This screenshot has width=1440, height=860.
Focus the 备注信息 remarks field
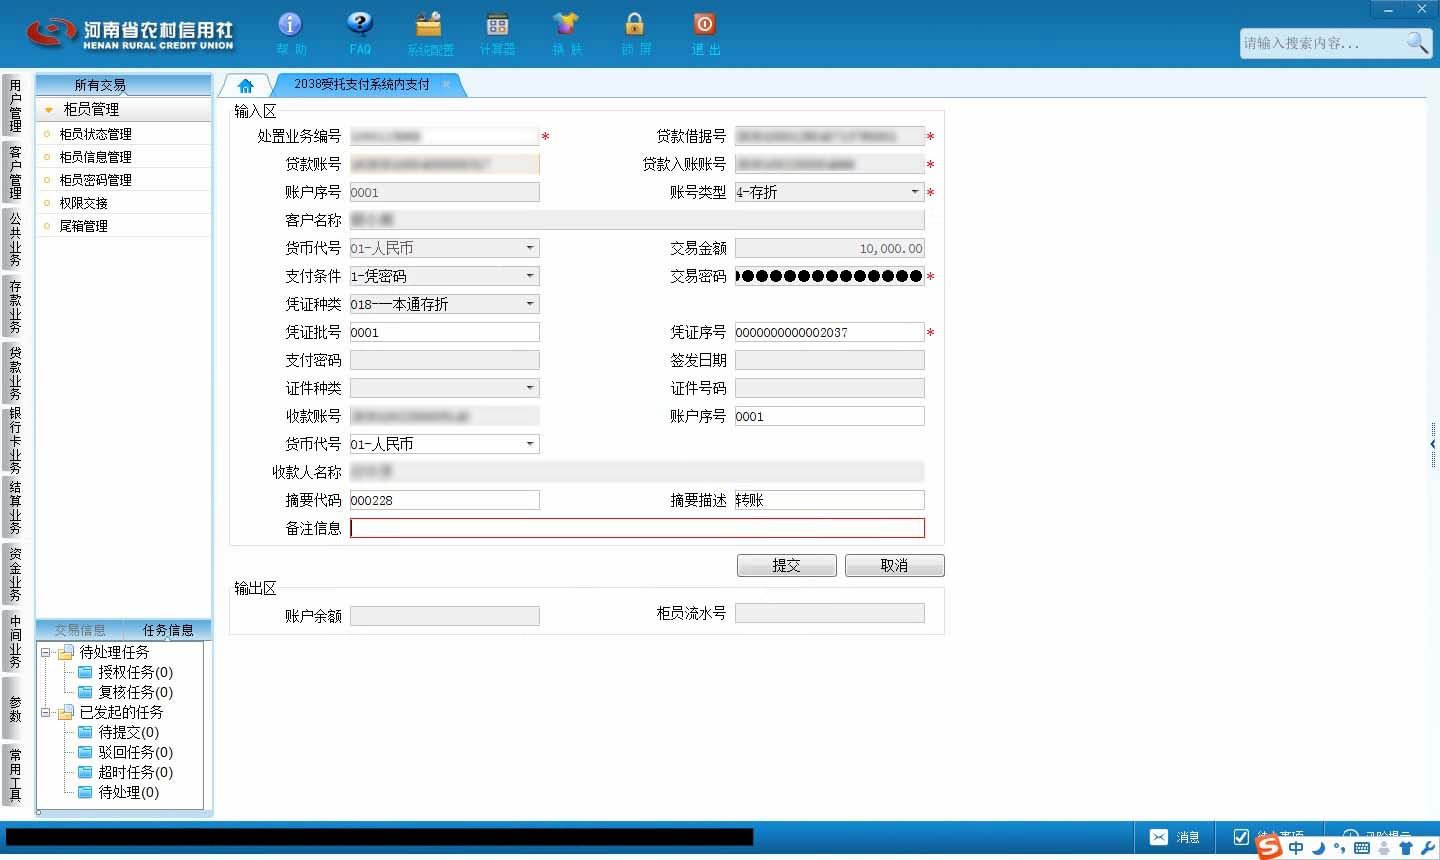[x=637, y=528]
